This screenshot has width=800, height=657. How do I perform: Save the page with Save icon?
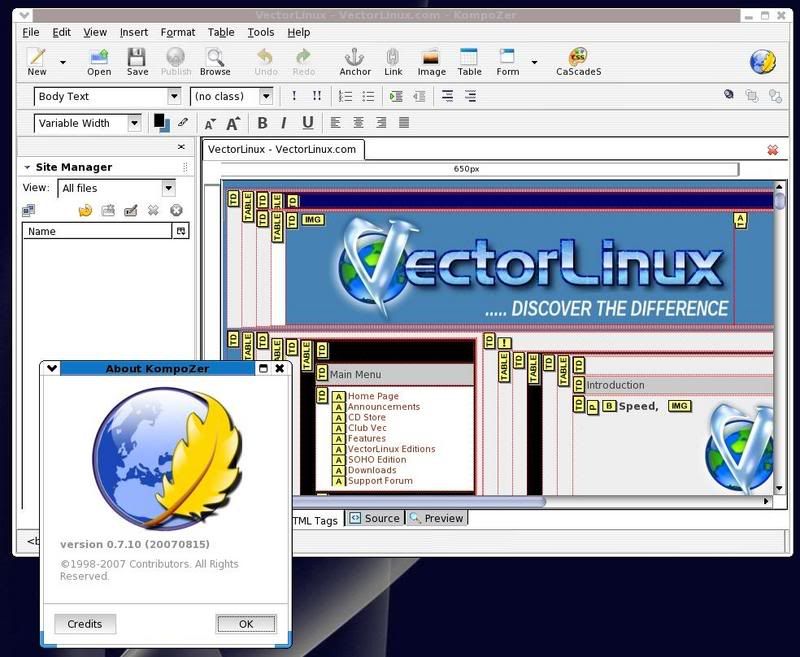coord(137,62)
